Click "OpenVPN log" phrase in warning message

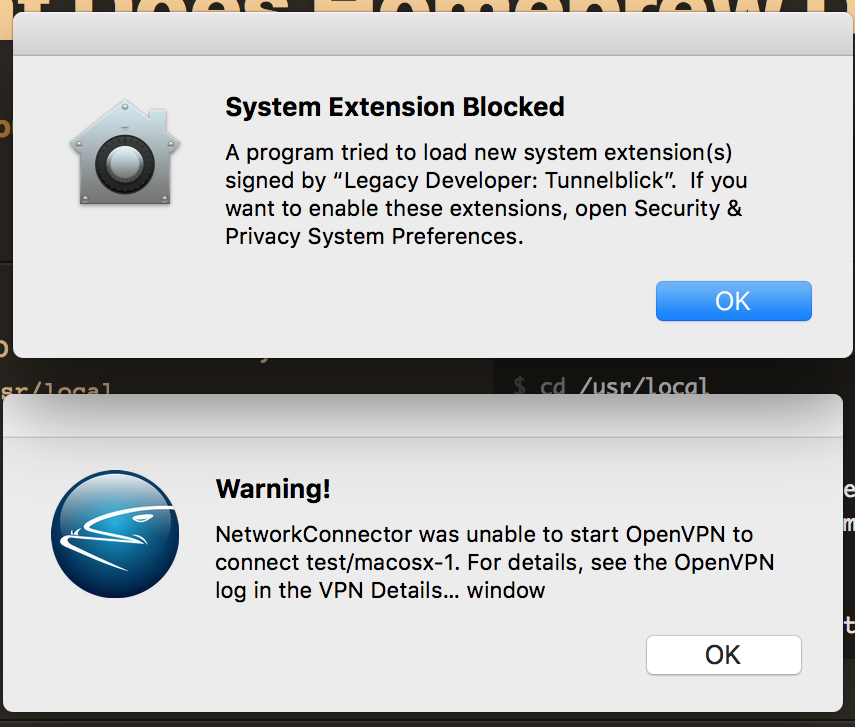[495, 576]
